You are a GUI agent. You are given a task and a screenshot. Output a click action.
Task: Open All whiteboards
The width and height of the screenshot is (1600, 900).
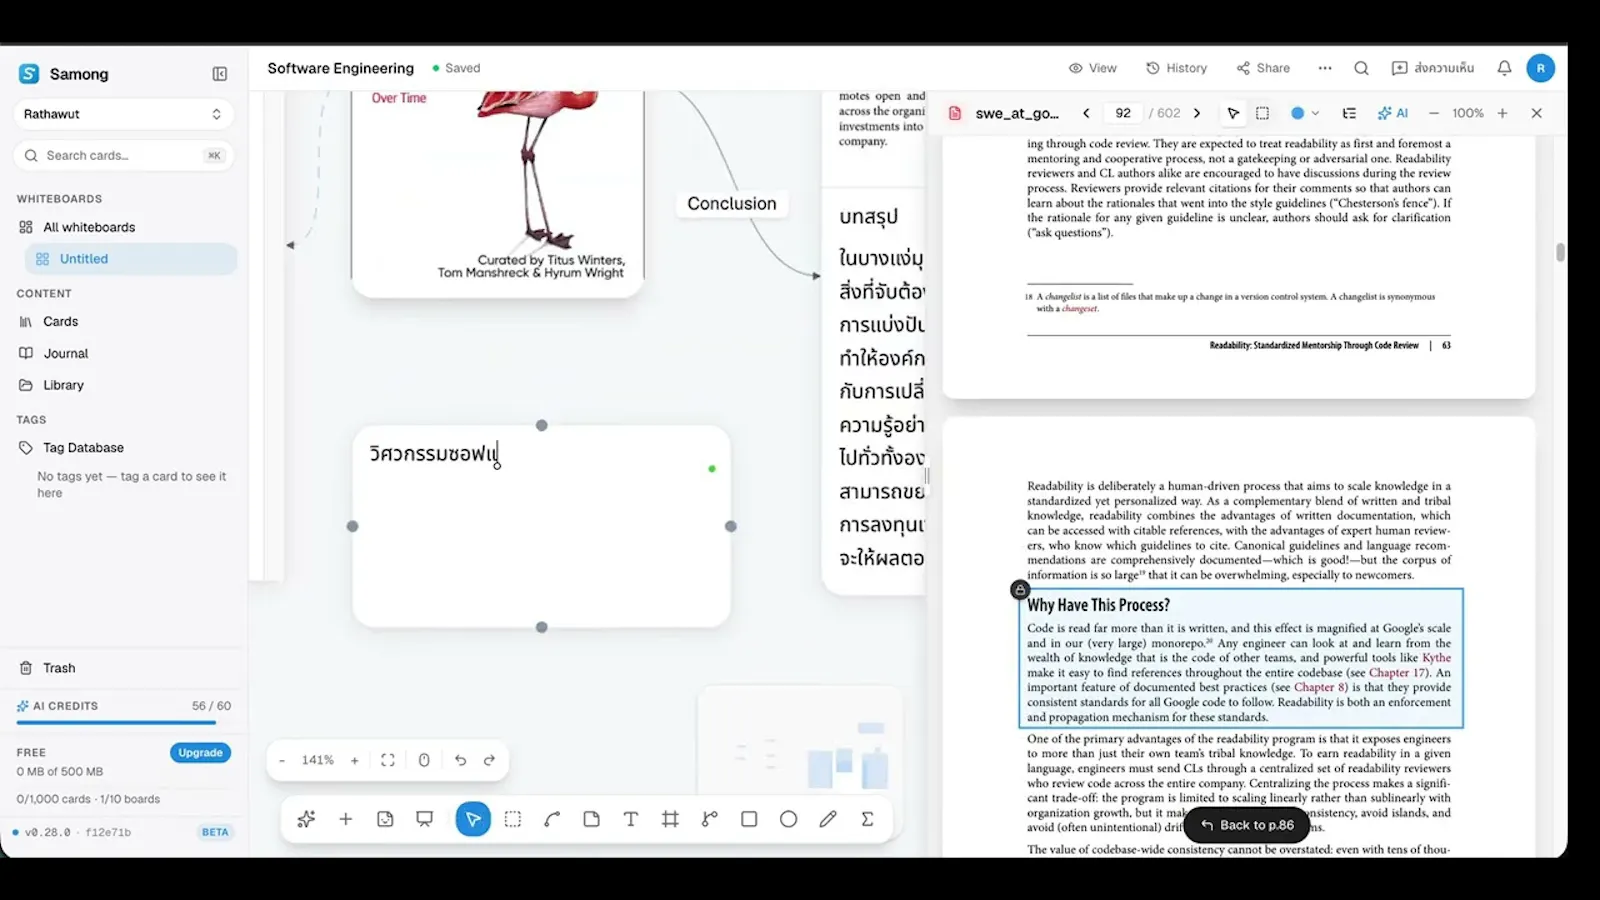(x=89, y=227)
